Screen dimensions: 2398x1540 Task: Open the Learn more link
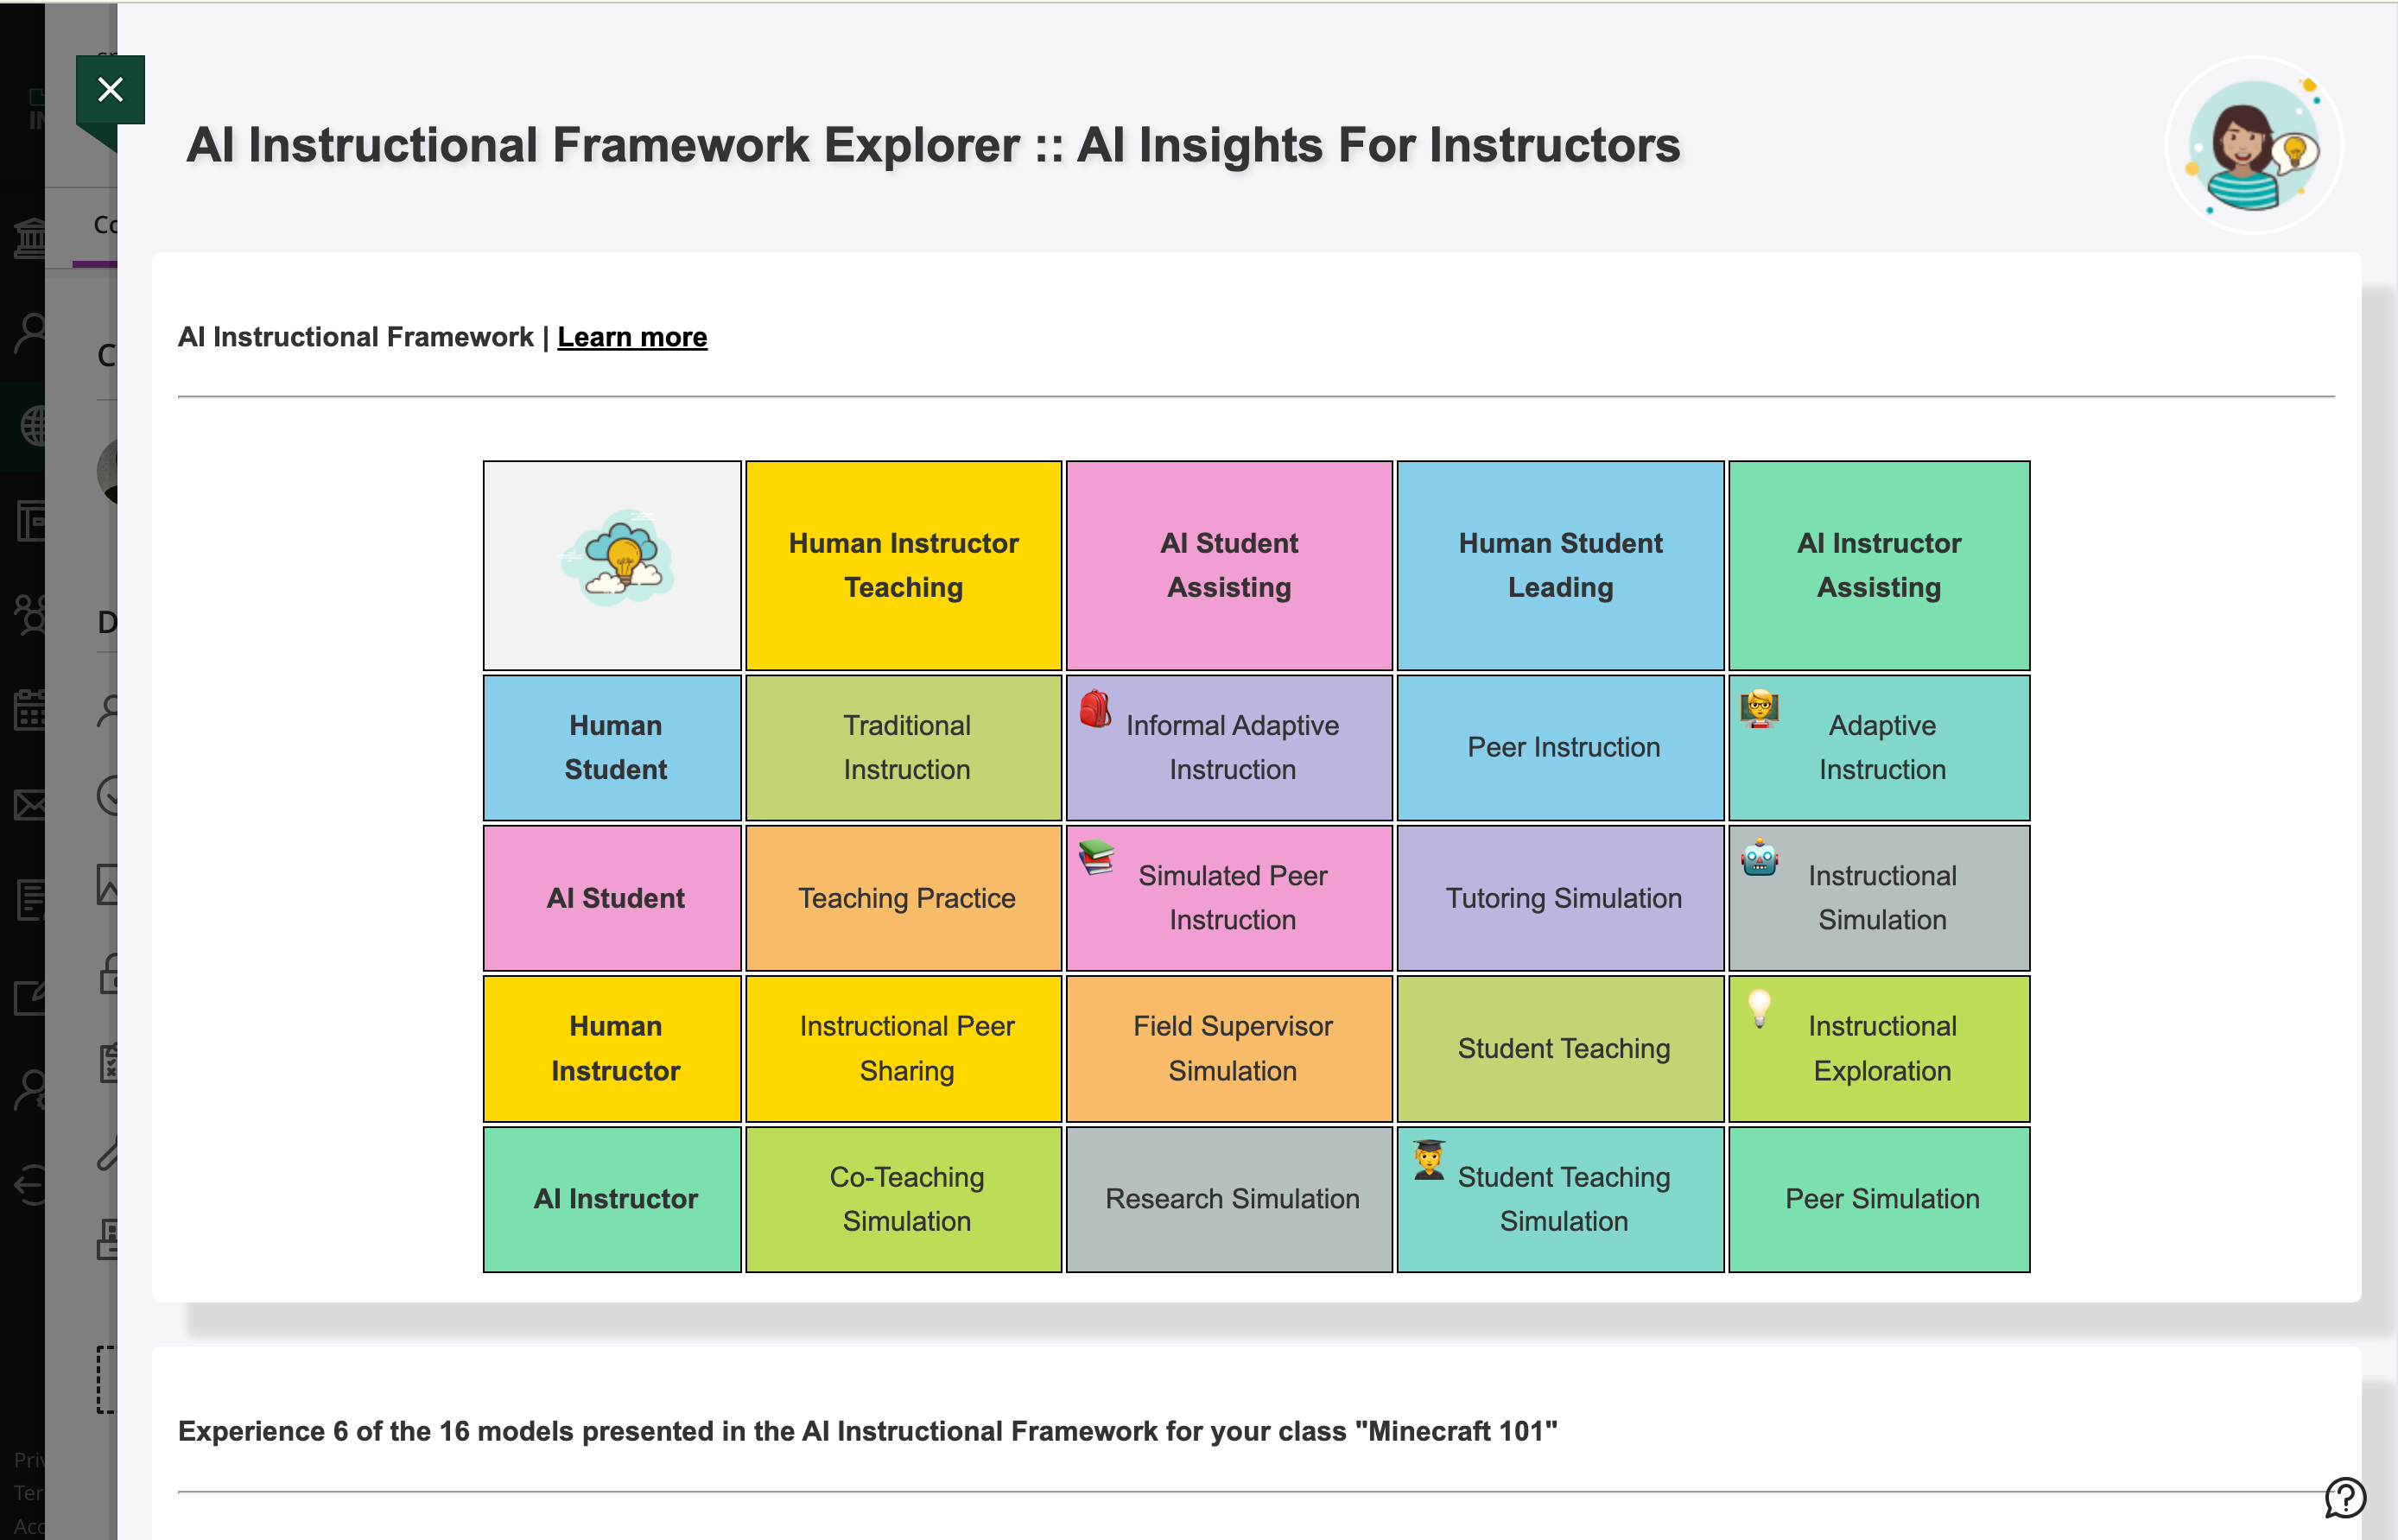click(x=632, y=337)
